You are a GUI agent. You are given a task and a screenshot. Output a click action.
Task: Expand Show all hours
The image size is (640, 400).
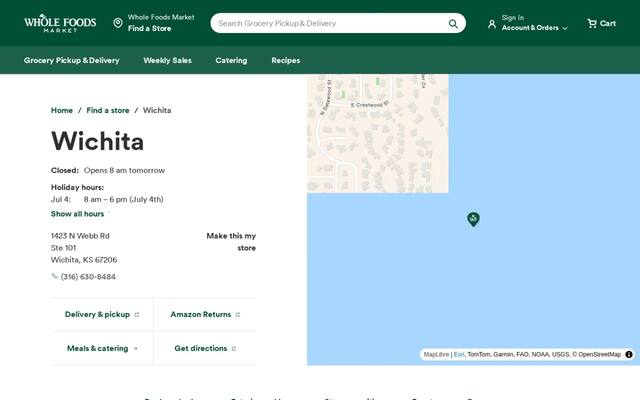pyautogui.click(x=78, y=214)
